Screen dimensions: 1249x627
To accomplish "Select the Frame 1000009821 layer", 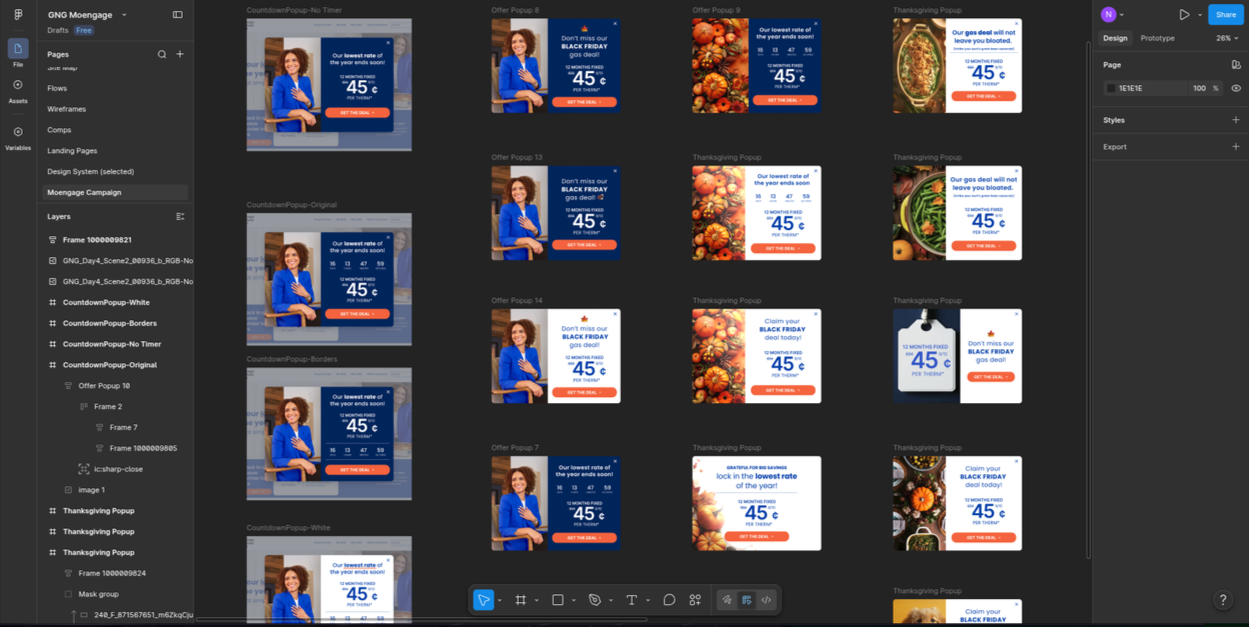I will (97, 240).
